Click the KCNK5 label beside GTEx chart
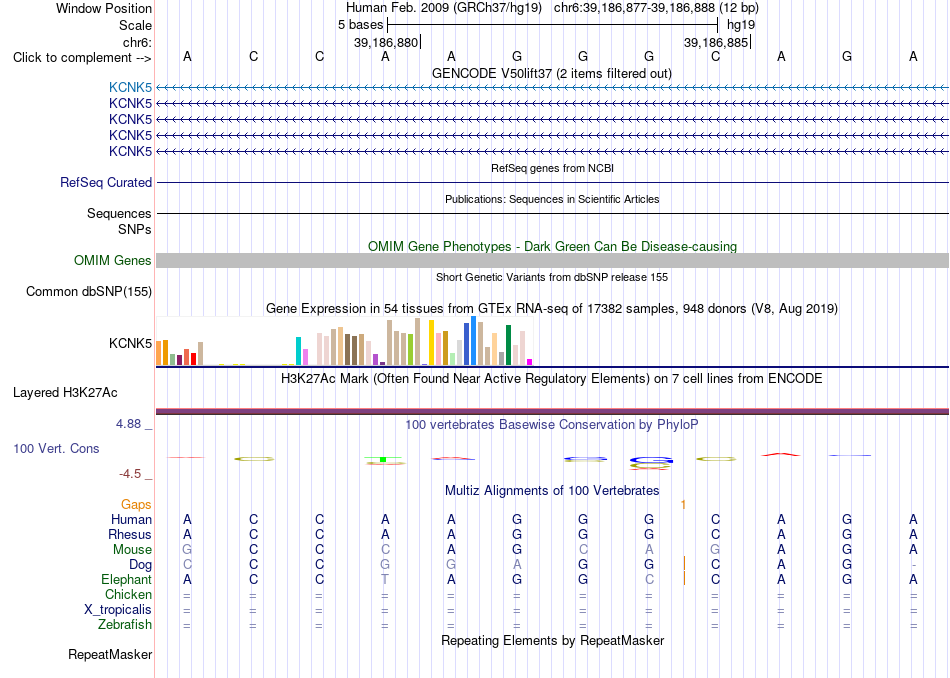The width and height of the screenshot is (950, 678). (x=130, y=344)
